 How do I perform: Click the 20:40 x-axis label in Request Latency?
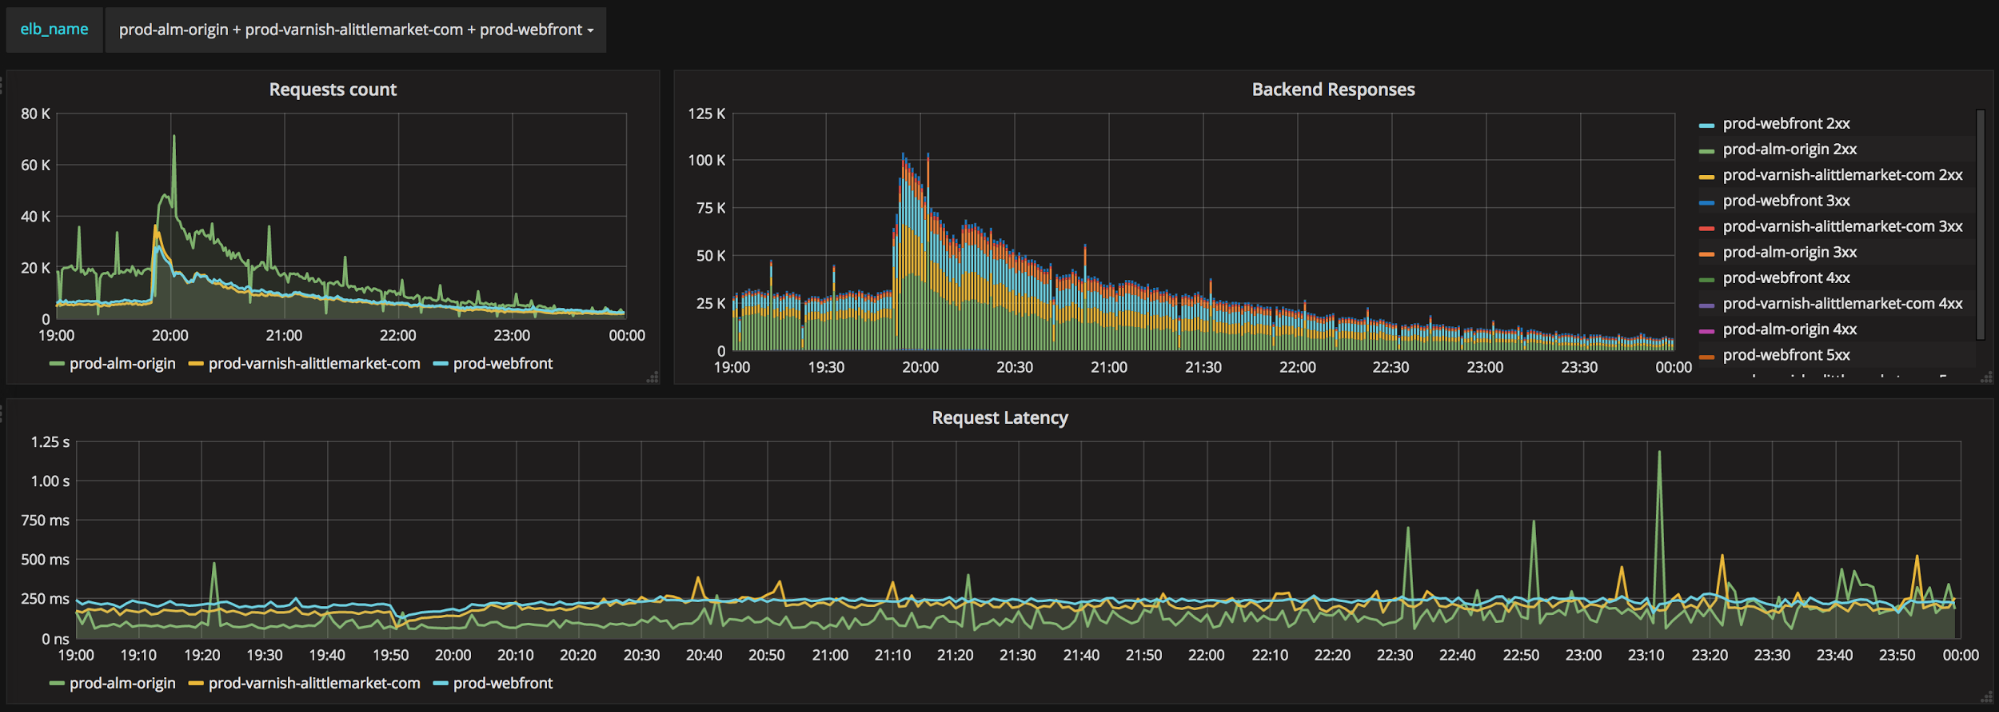[704, 655]
